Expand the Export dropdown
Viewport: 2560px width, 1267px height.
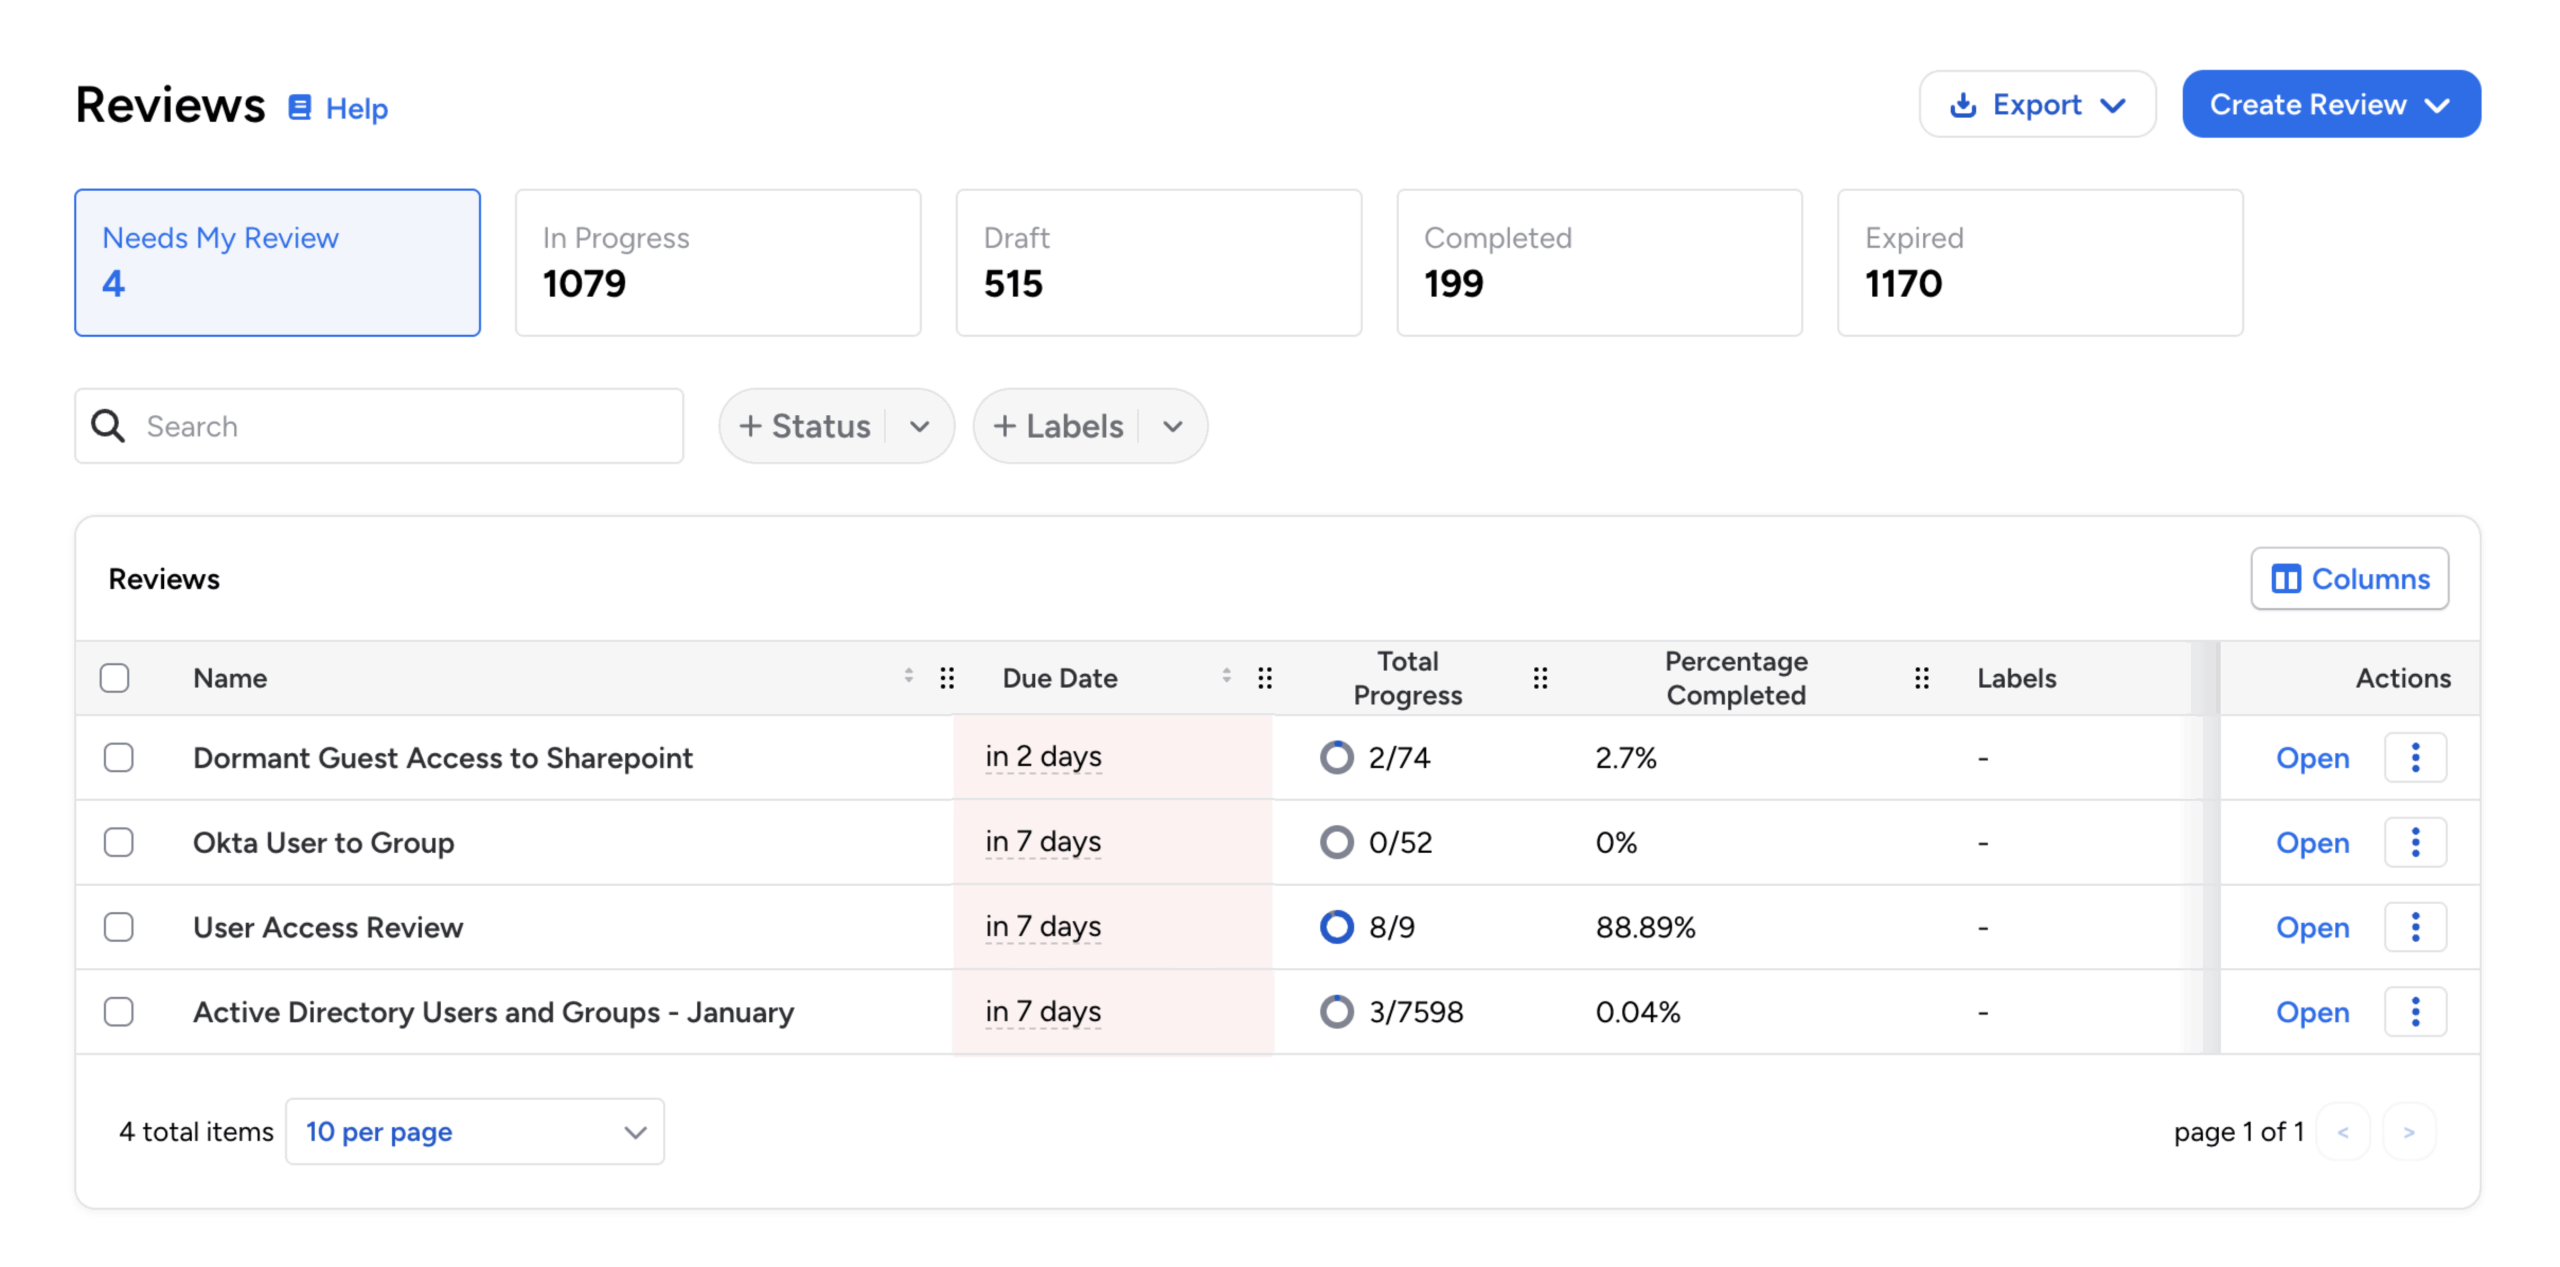[x=2036, y=104]
